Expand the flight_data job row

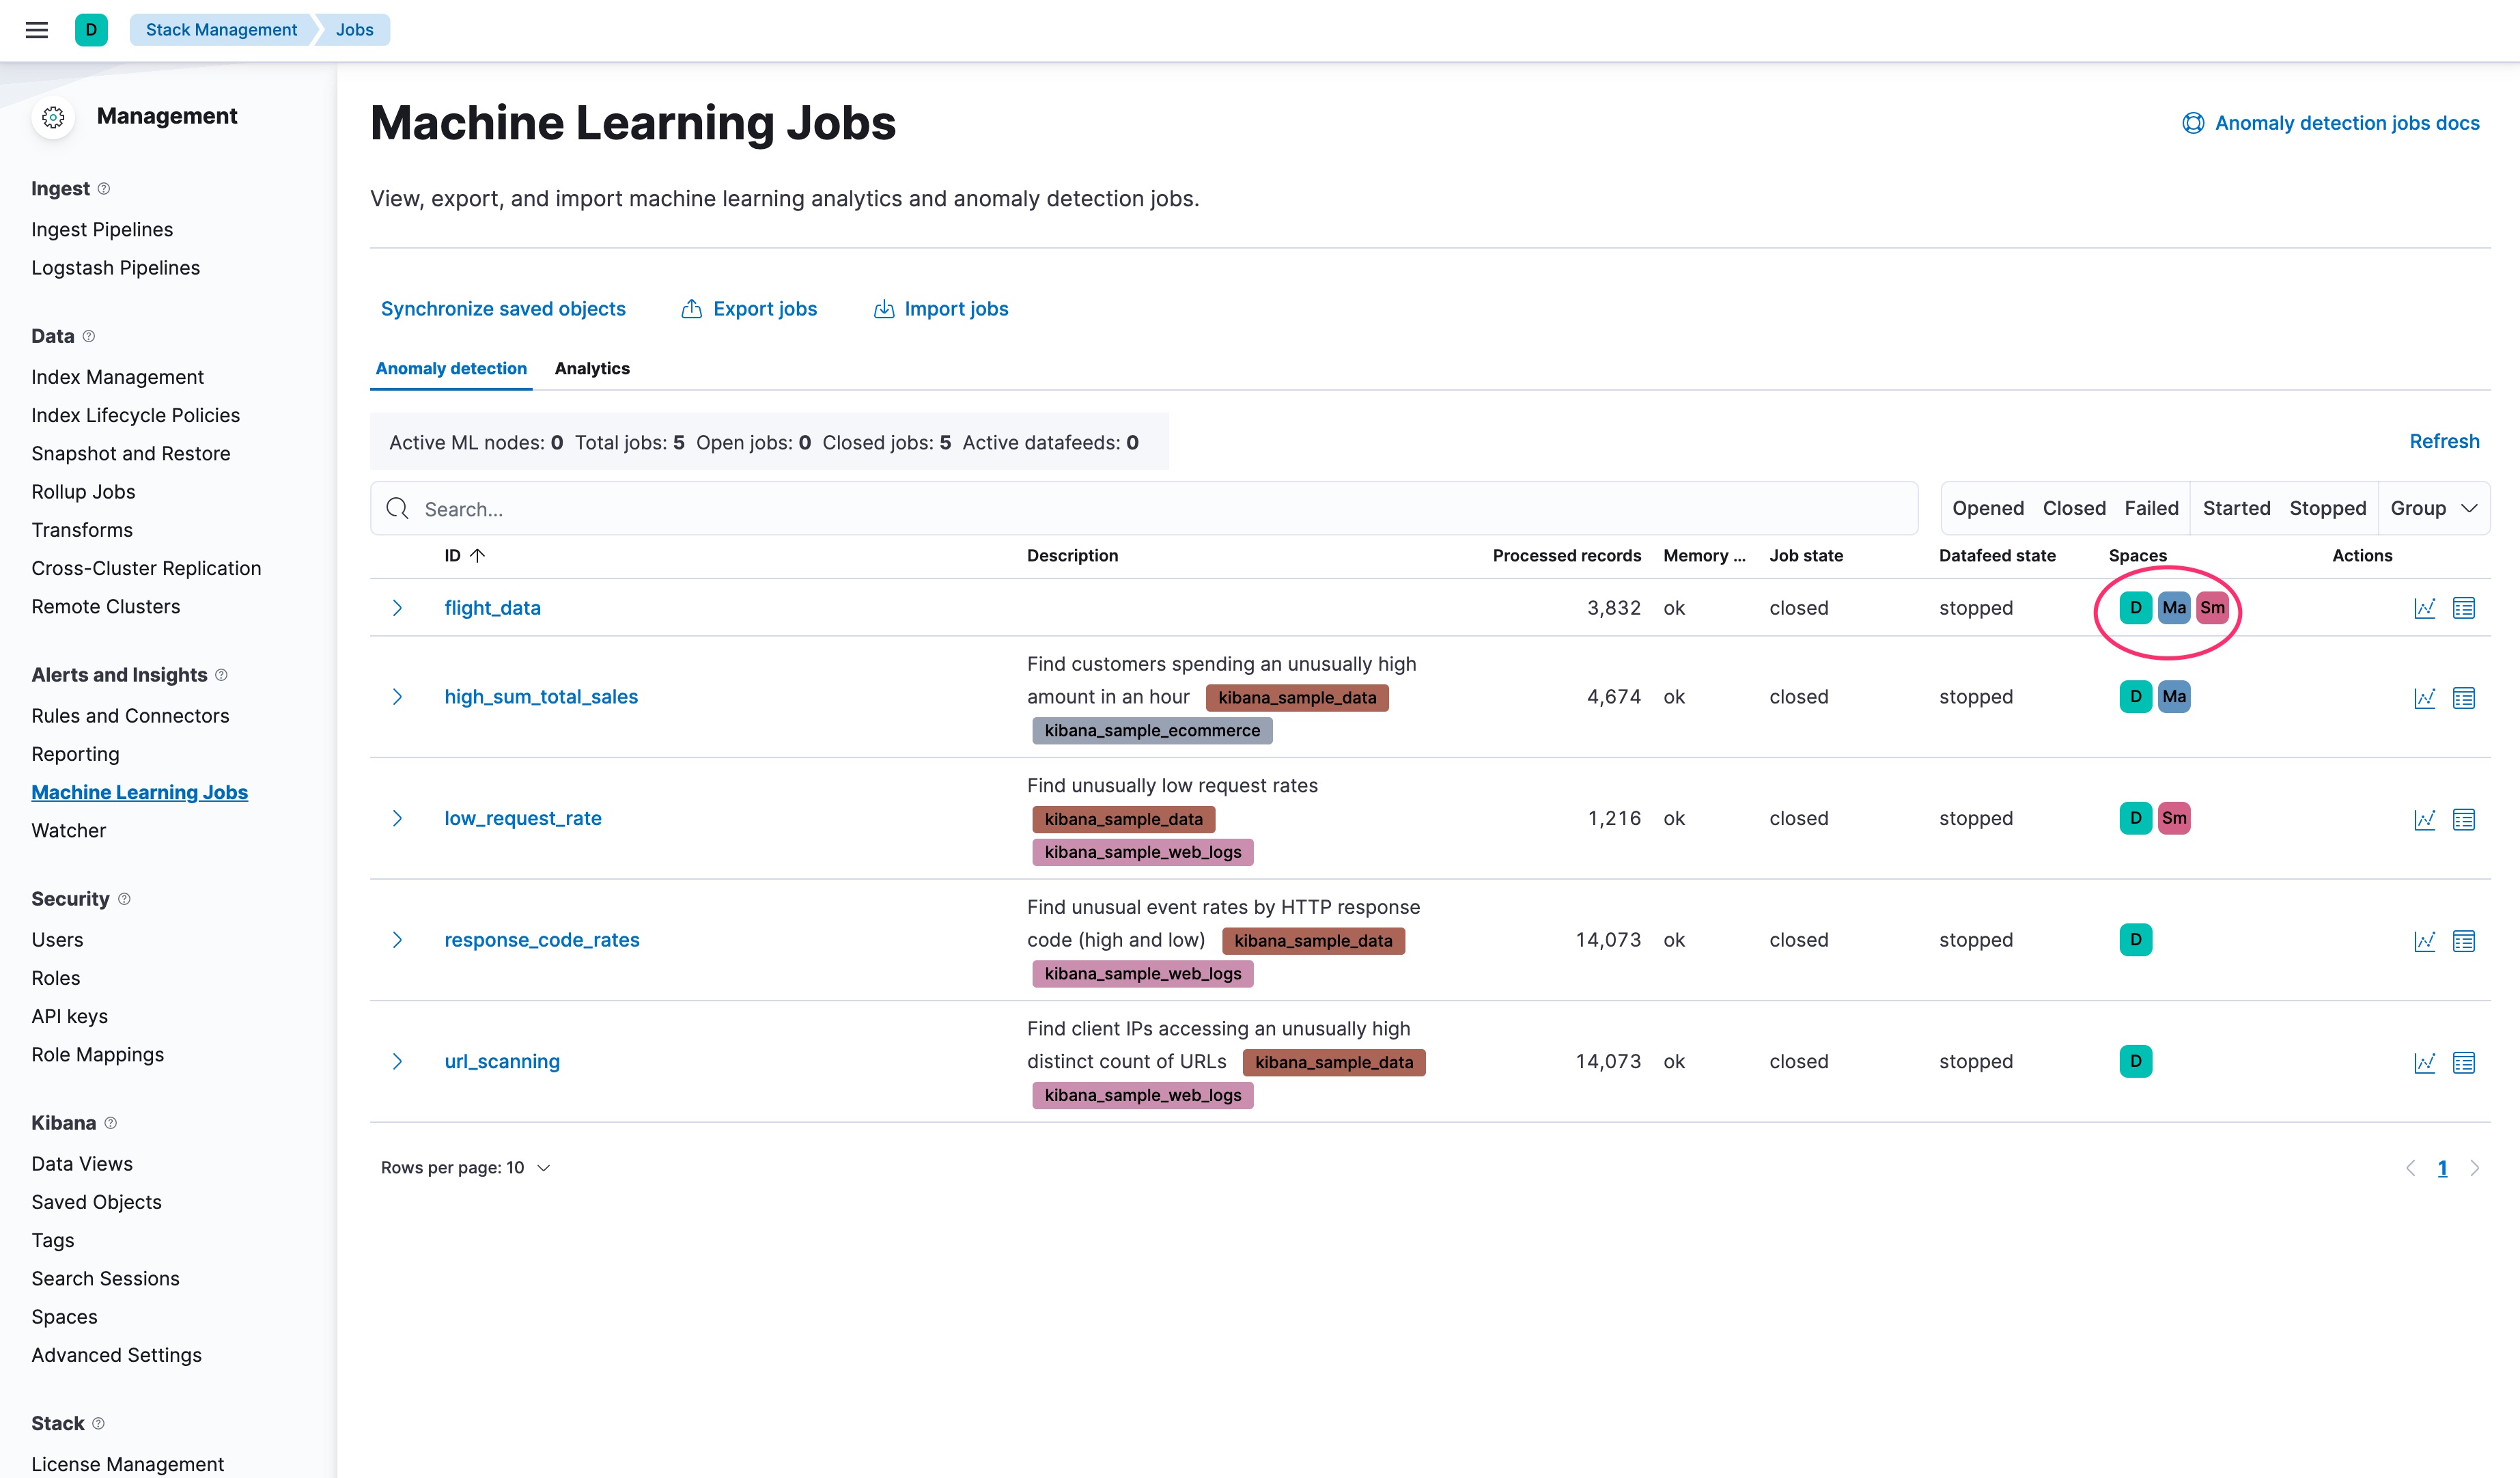(x=397, y=607)
